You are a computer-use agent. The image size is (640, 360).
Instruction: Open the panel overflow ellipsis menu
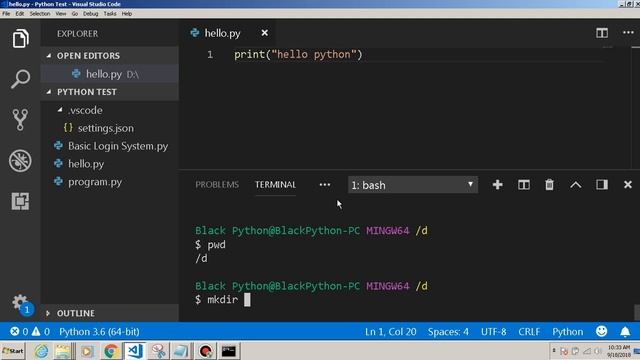click(x=325, y=185)
